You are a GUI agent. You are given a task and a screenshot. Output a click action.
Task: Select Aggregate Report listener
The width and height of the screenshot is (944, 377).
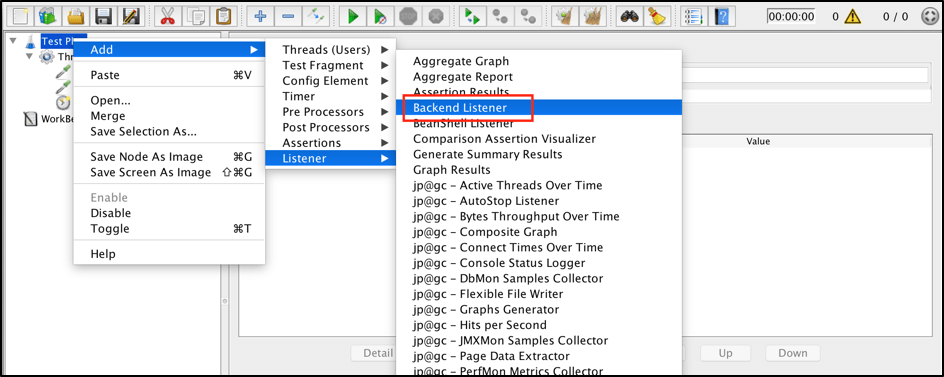click(x=539, y=76)
